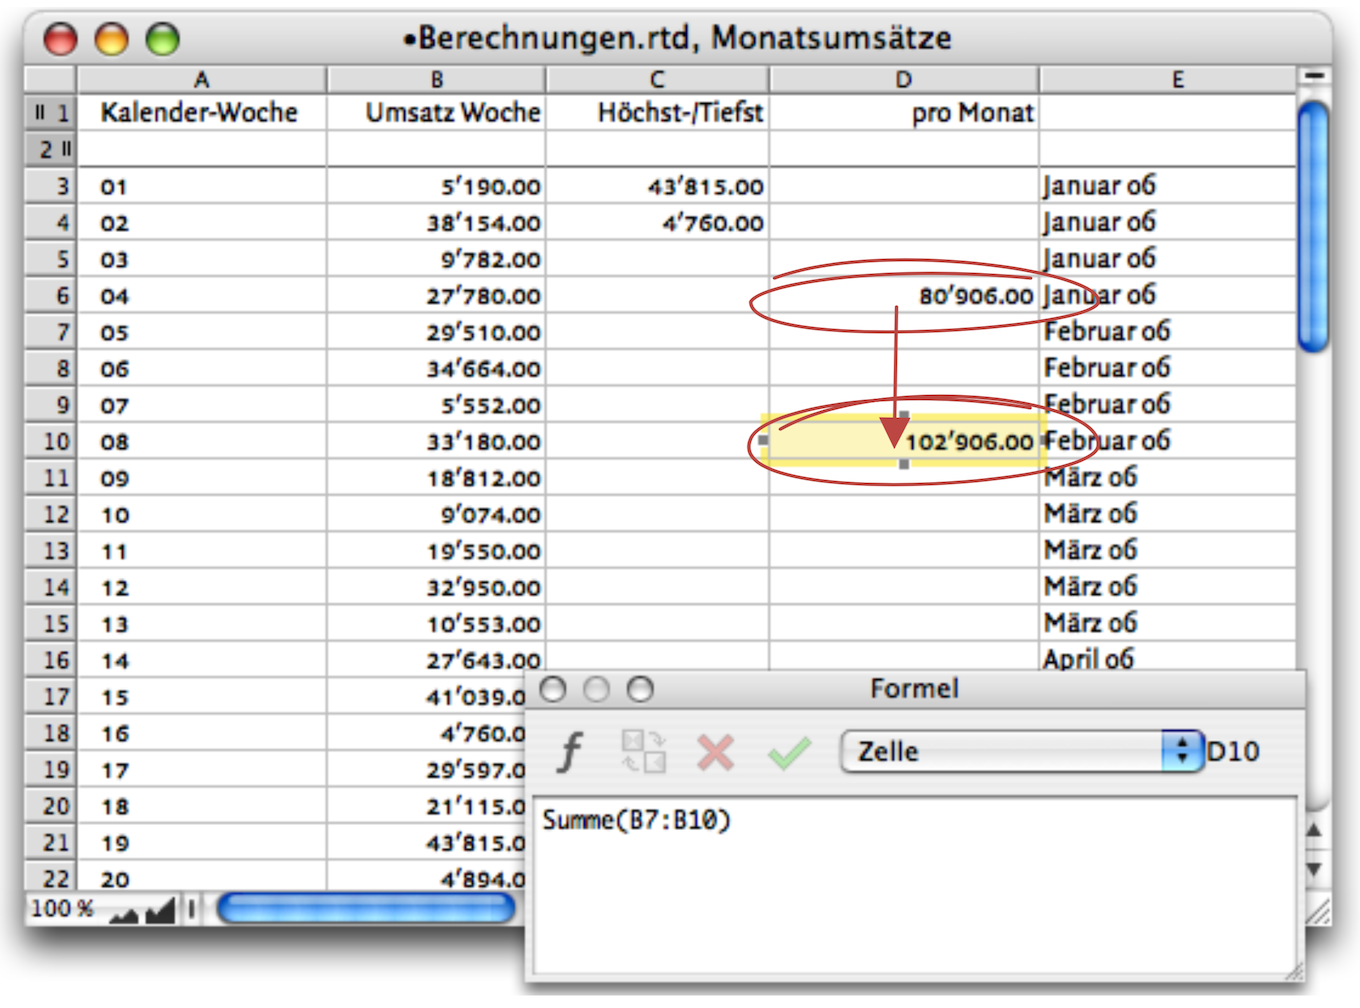This screenshot has width=1360, height=1008.
Task: Select row 10 header
Action: coord(52,442)
